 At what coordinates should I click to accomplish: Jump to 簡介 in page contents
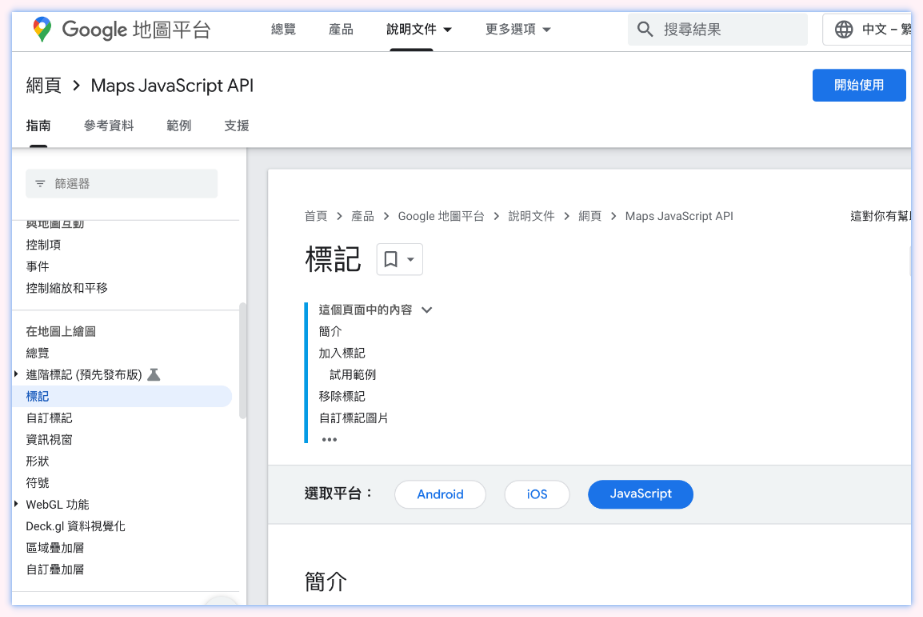(x=330, y=331)
